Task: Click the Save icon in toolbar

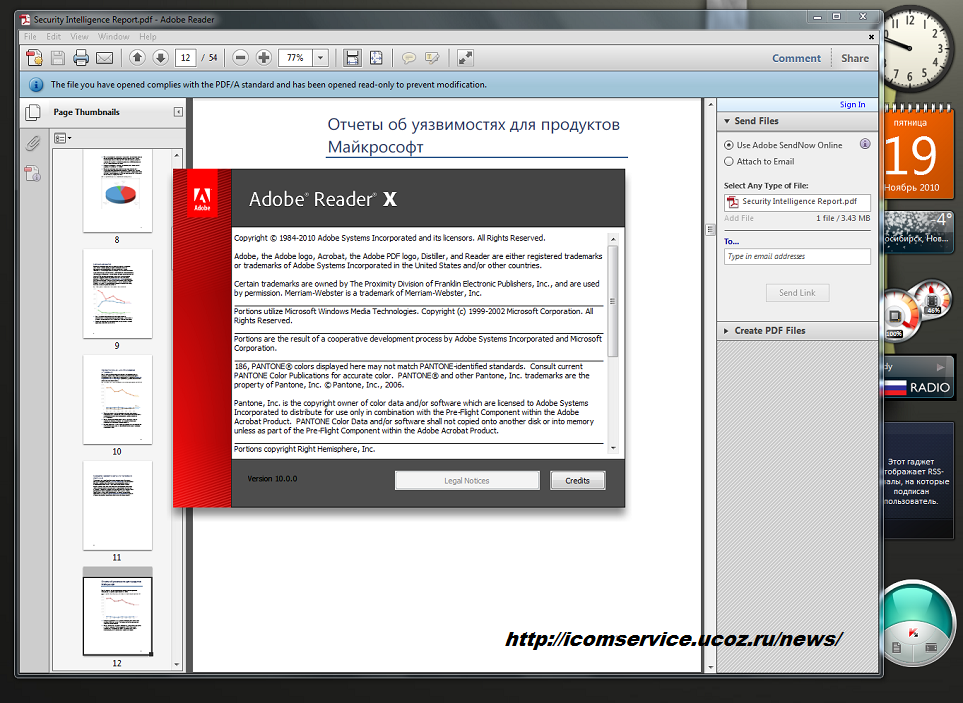Action: (x=58, y=58)
